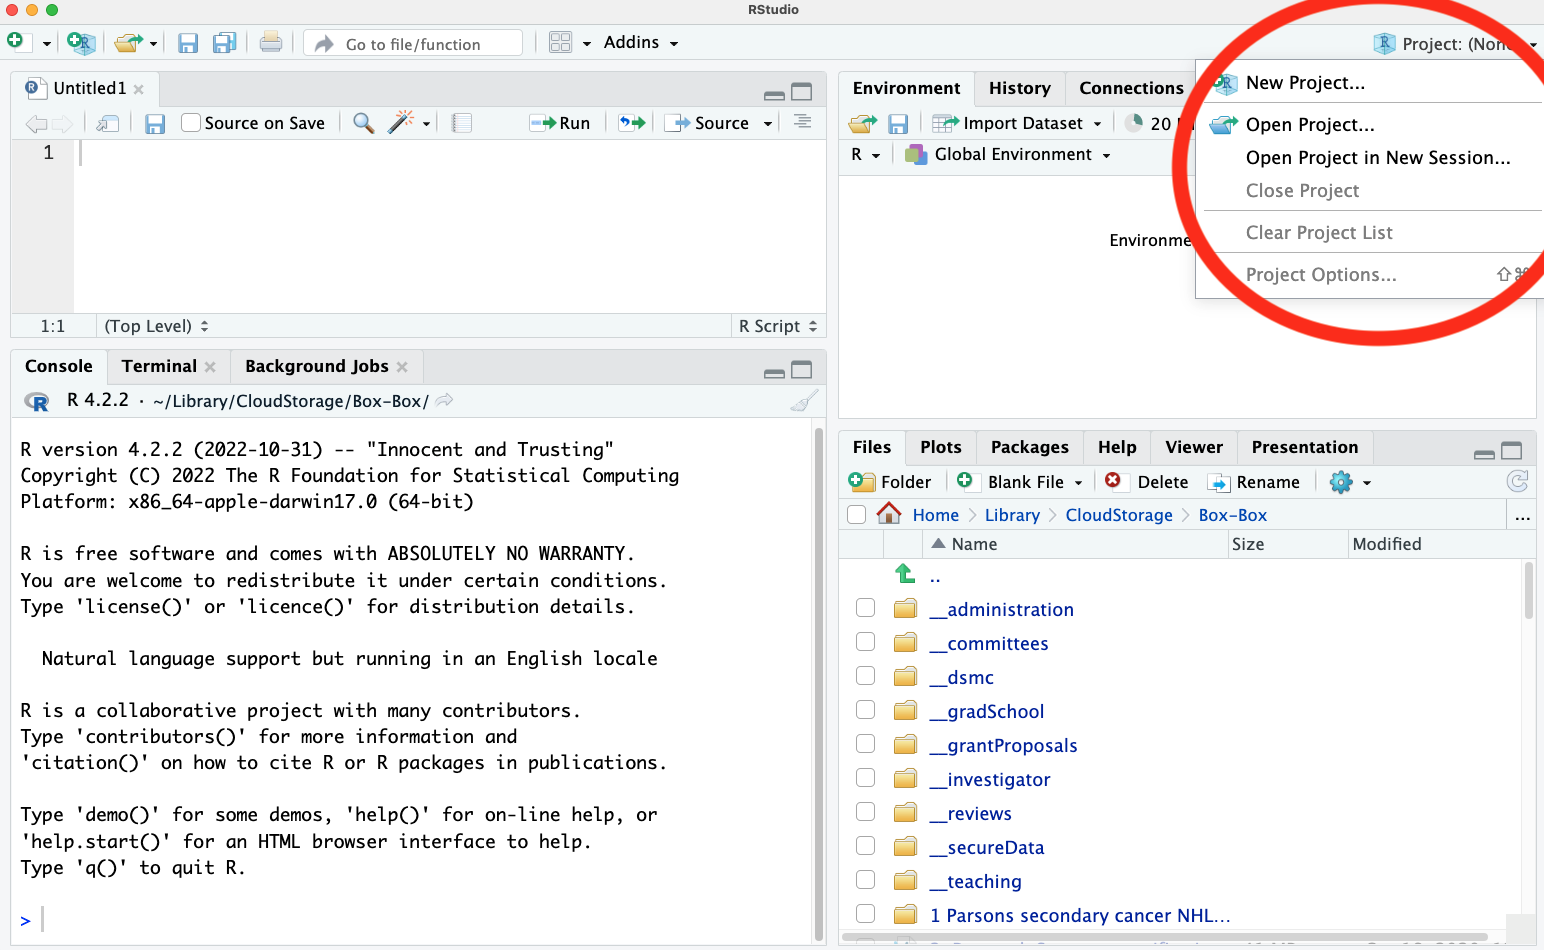Viewport: 1544px width, 950px height.
Task: Delete selected files with Delete button
Action: coord(1147,482)
